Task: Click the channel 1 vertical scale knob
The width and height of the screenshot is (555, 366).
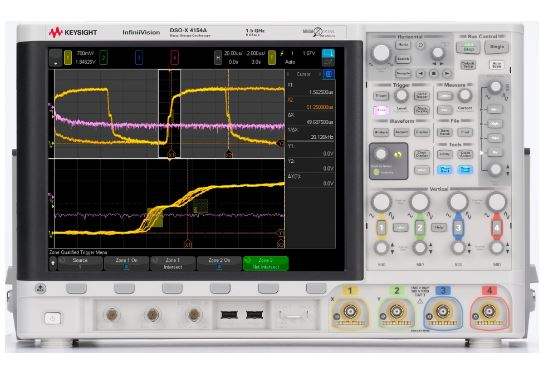Action: click(x=381, y=202)
